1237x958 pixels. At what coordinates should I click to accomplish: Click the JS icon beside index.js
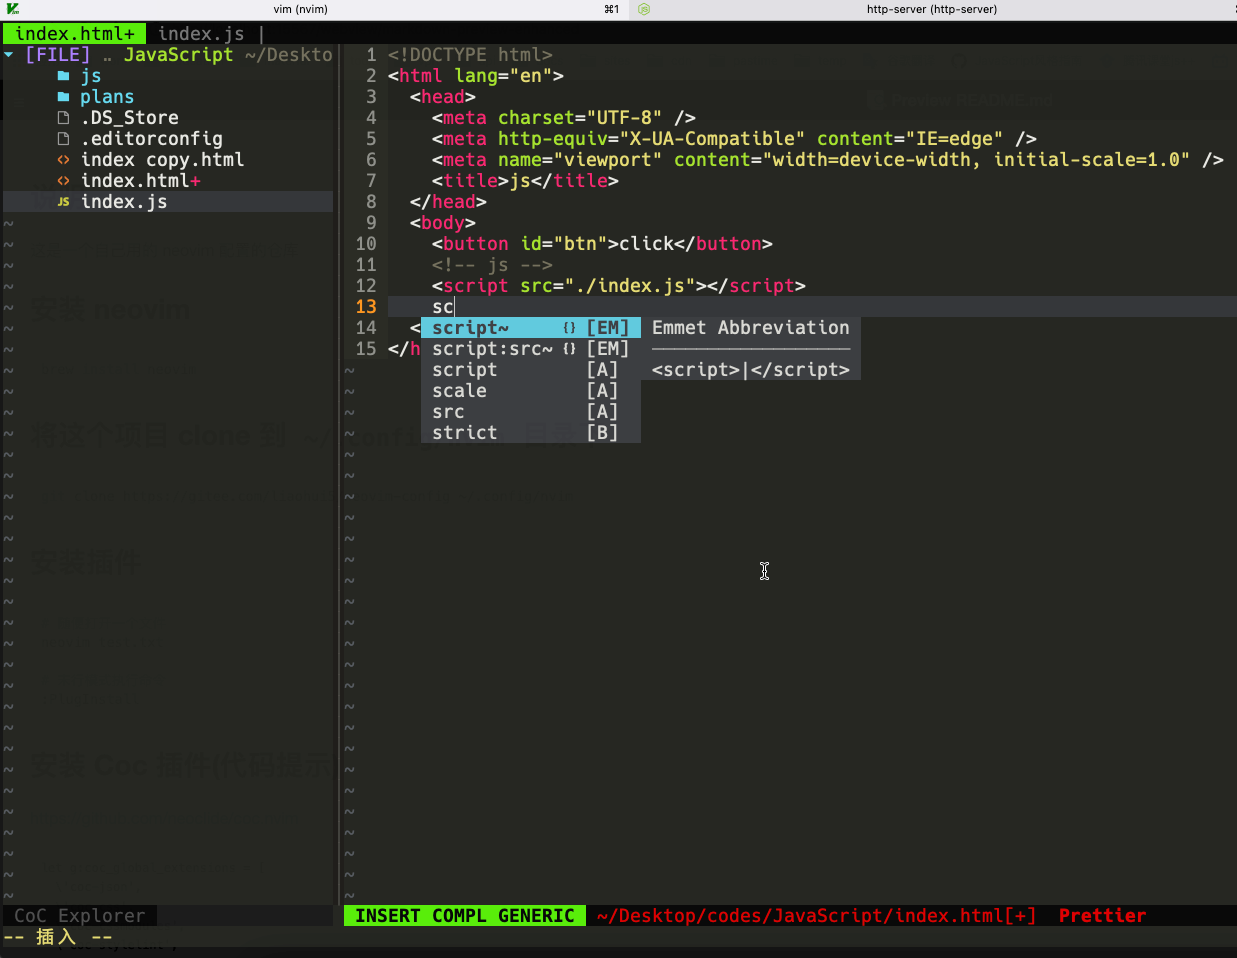click(x=63, y=202)
